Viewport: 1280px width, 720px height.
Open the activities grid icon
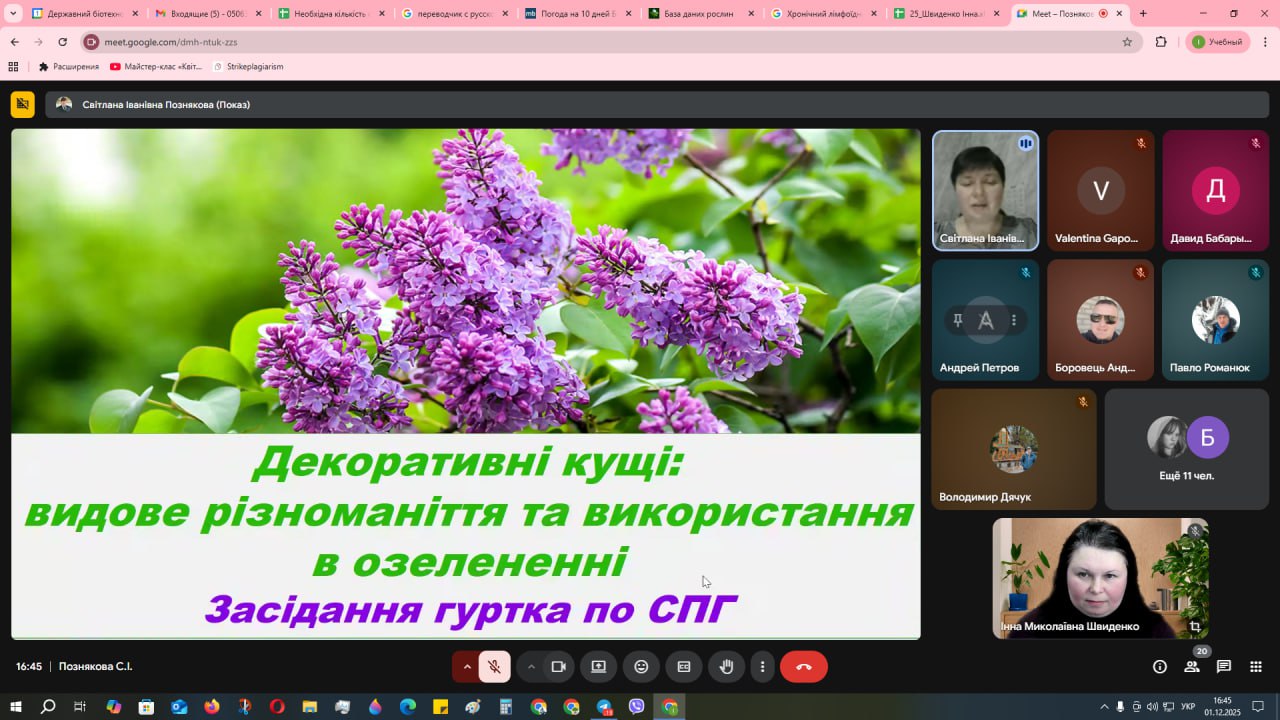tap(1256, 667)
